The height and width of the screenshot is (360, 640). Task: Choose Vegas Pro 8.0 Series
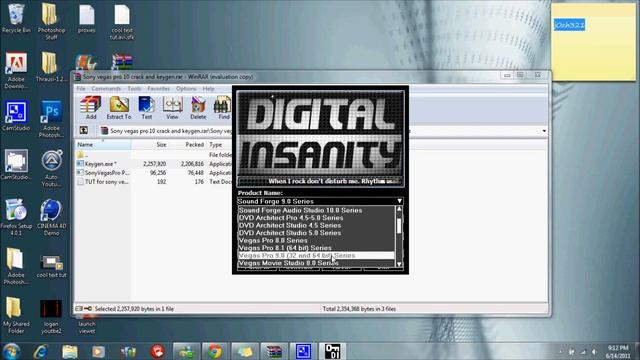point(316,240)
